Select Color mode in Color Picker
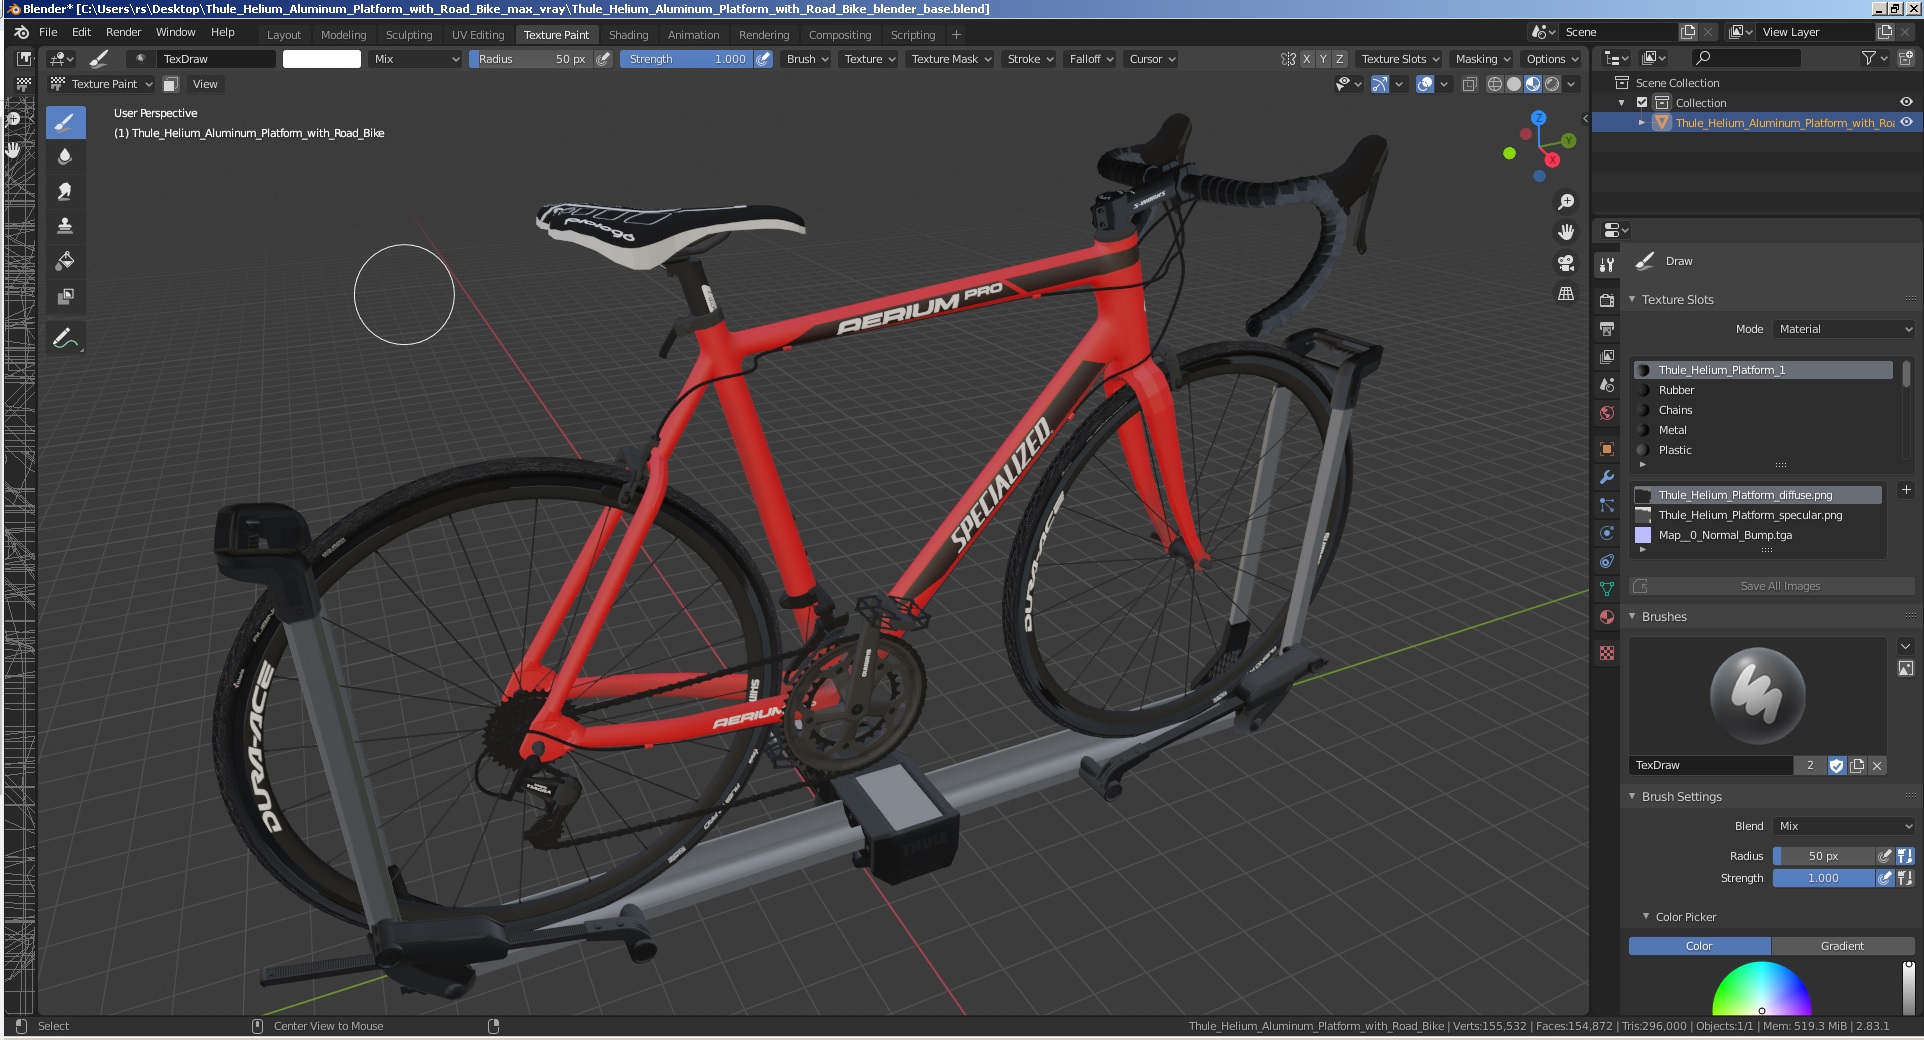Viewport: 1924px width, 1040px height. (1700, 946)
